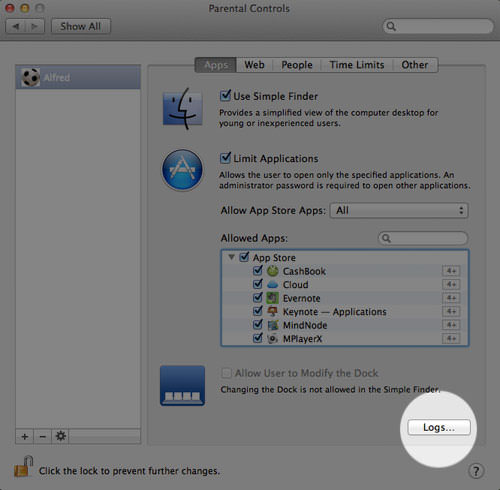Image resolution: width=500 pixels, height=490 pixels.
Task: Uncheck MindNode in allowed apps
Action: coord(258,324)
